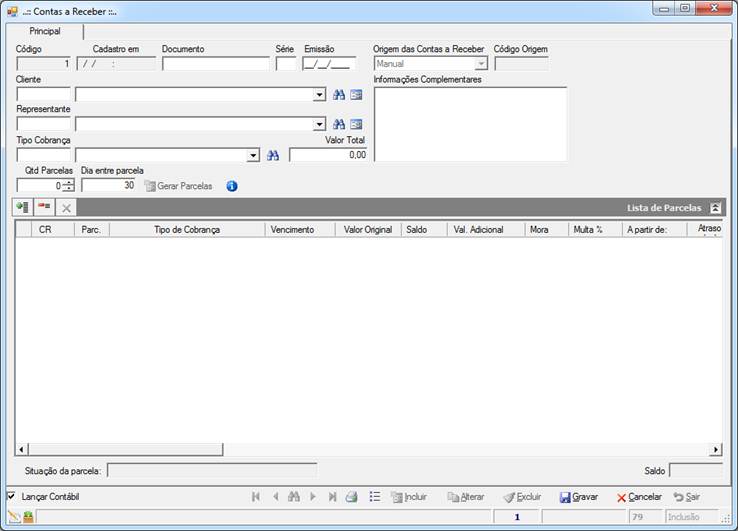Click the Informações Complementares text area
The height and width of the screenshot is (531, 738).
[471, 124]
